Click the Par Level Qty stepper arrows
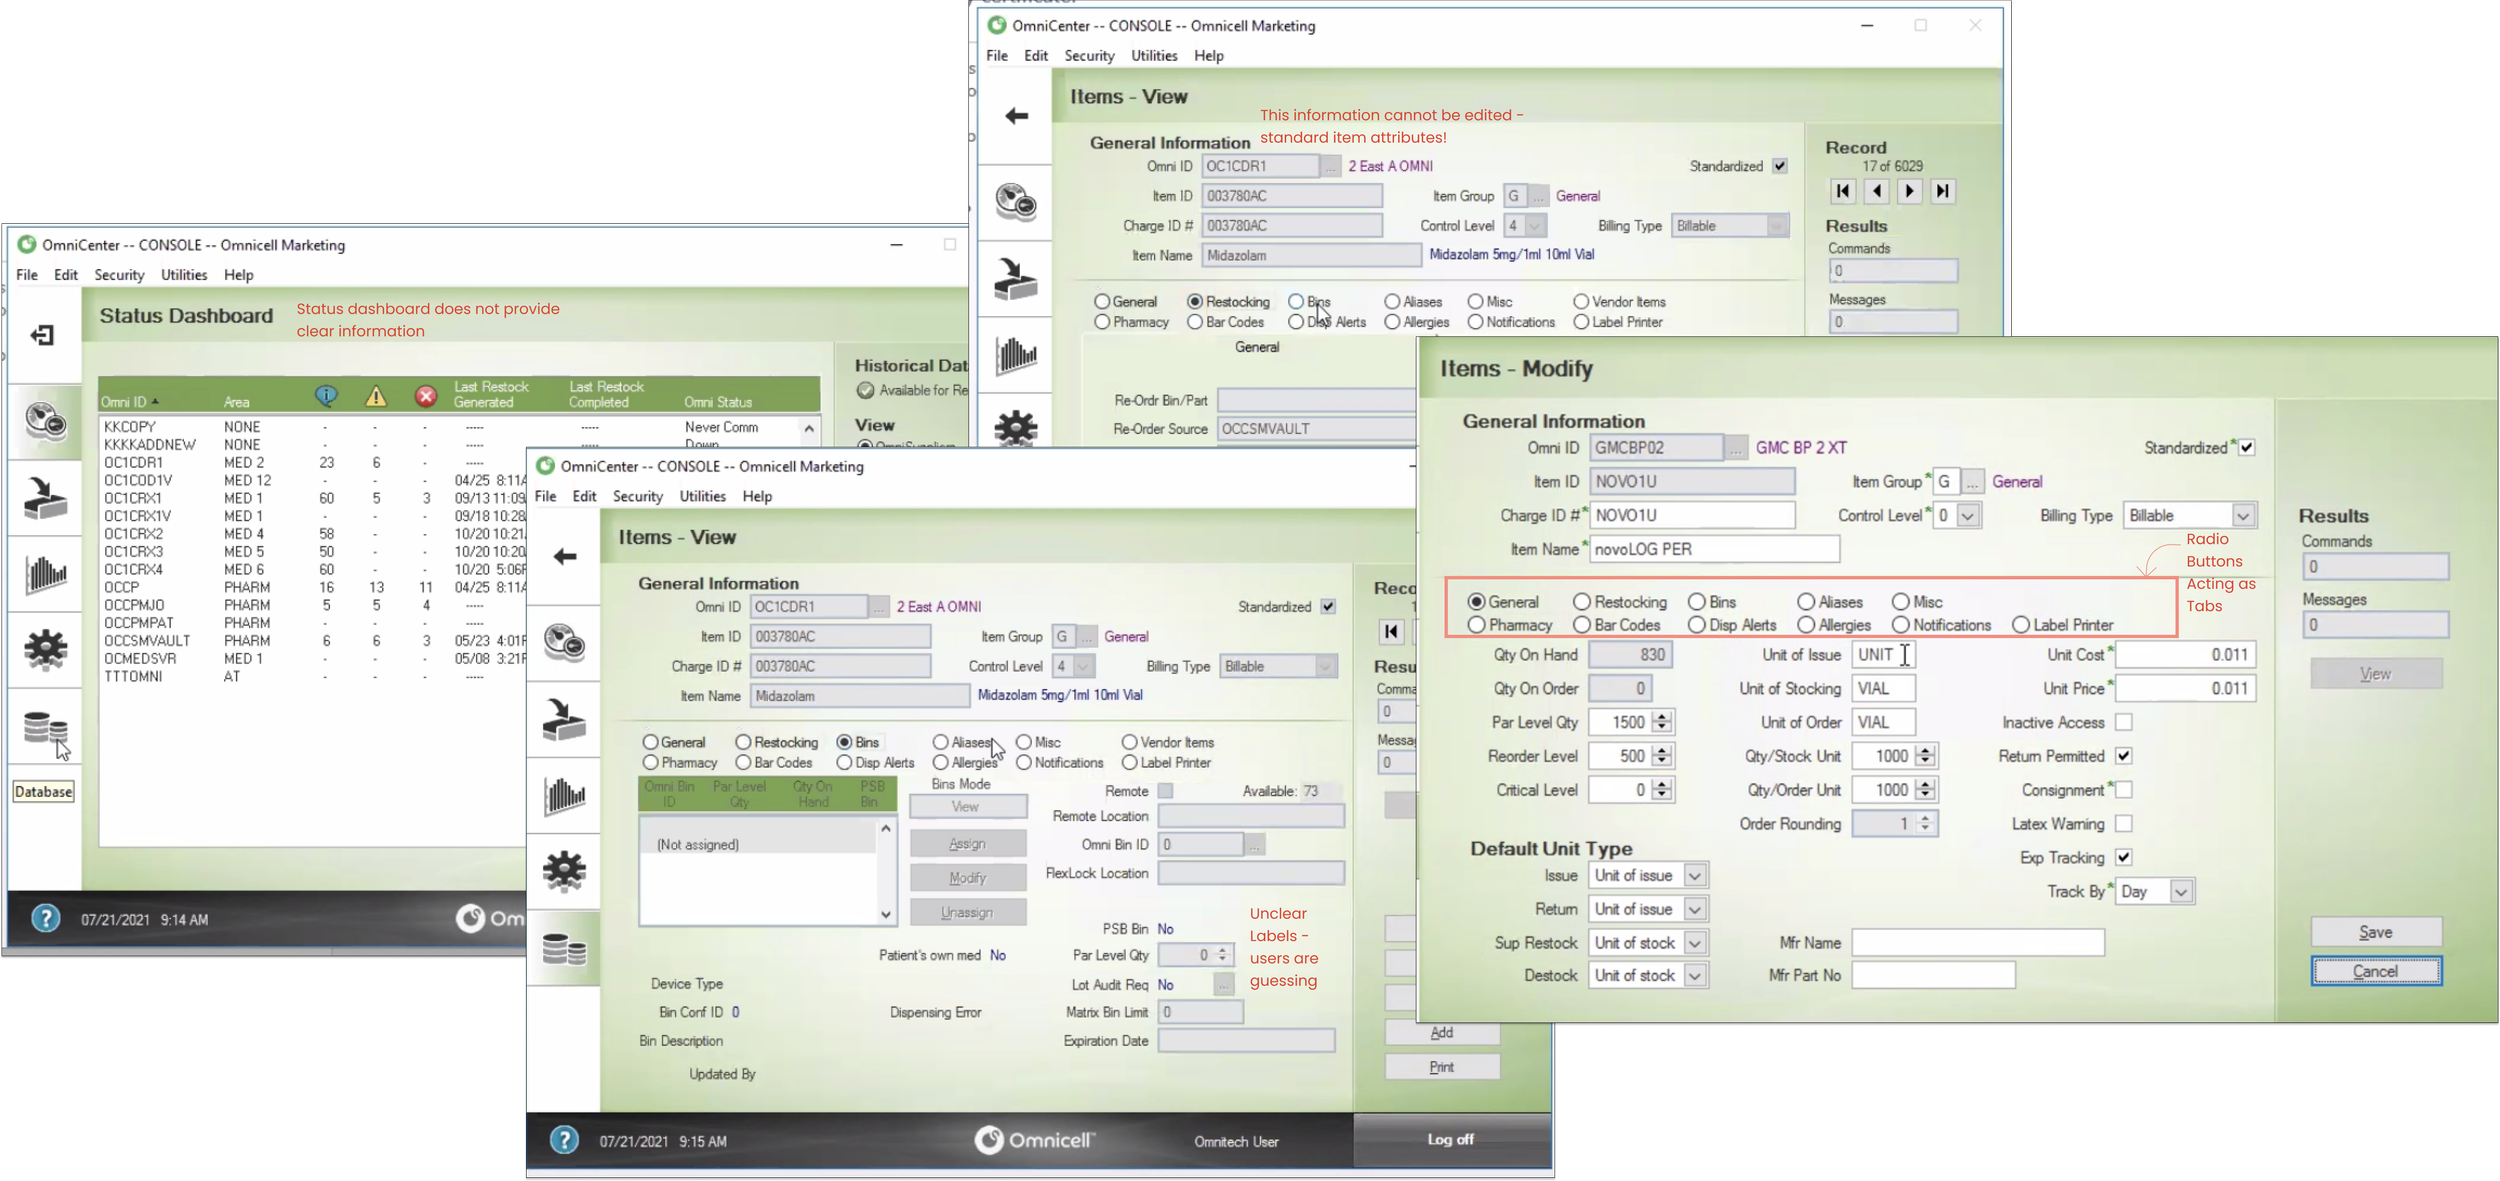 click(1662, 722)
